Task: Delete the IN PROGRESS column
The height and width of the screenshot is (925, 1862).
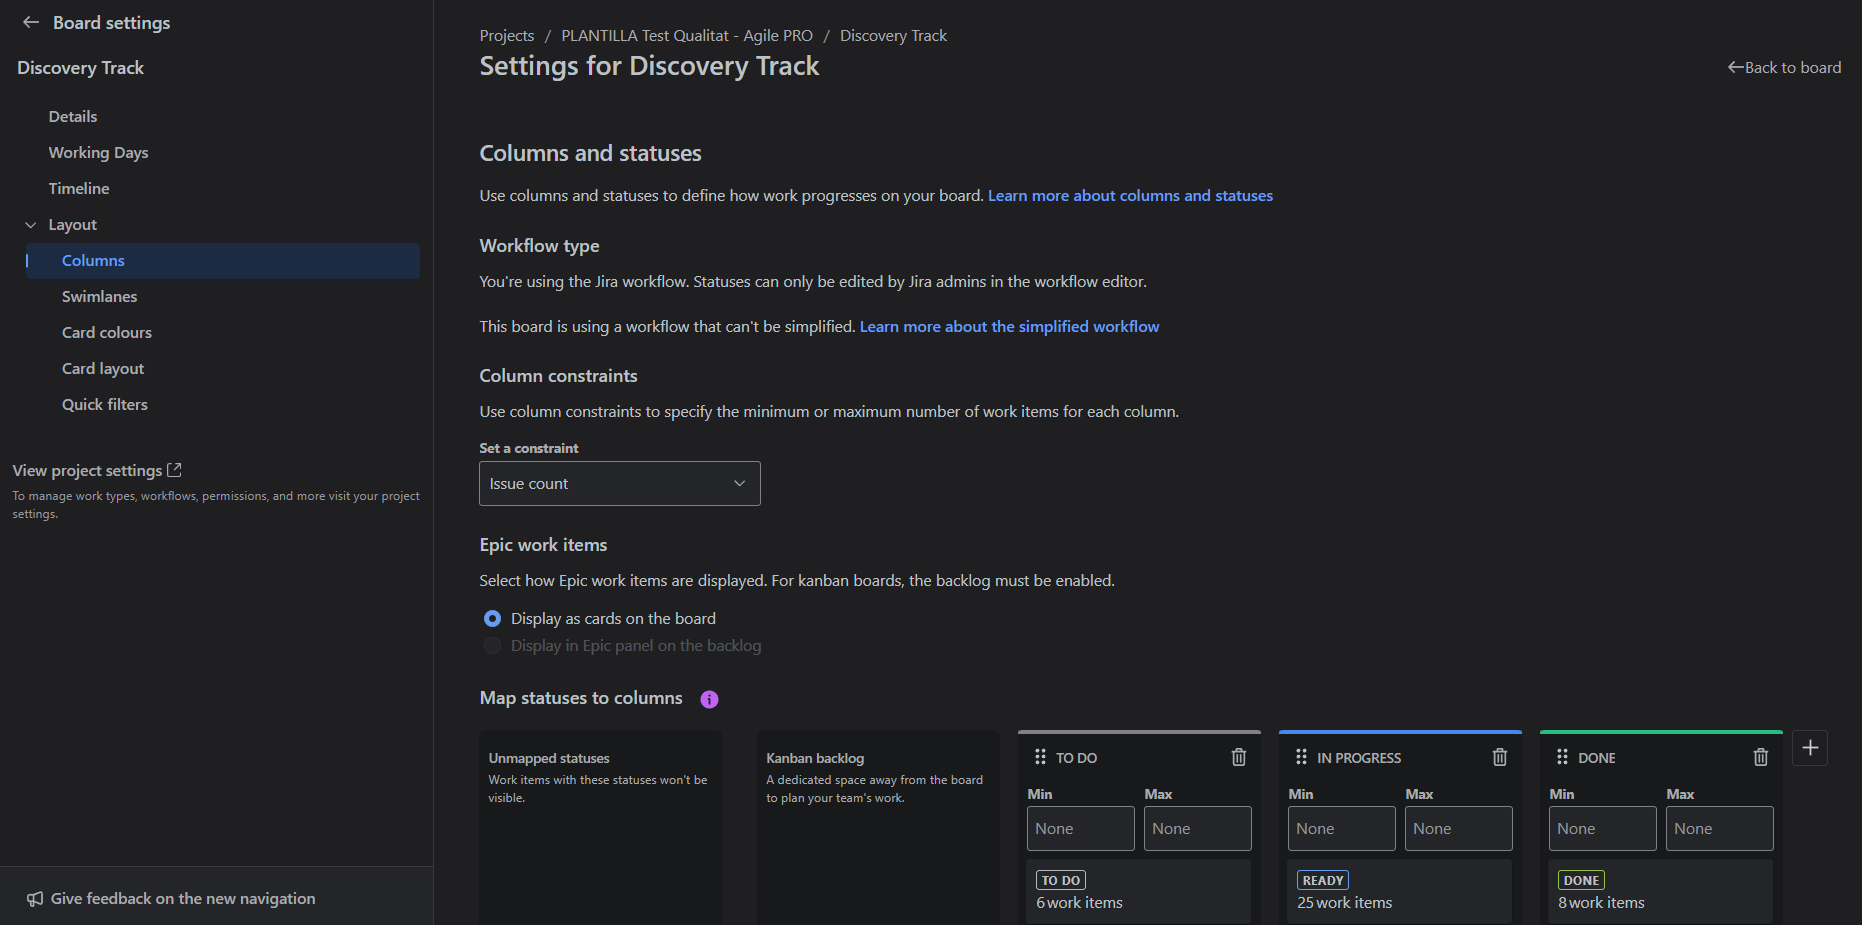Action: pos(1500,757)
